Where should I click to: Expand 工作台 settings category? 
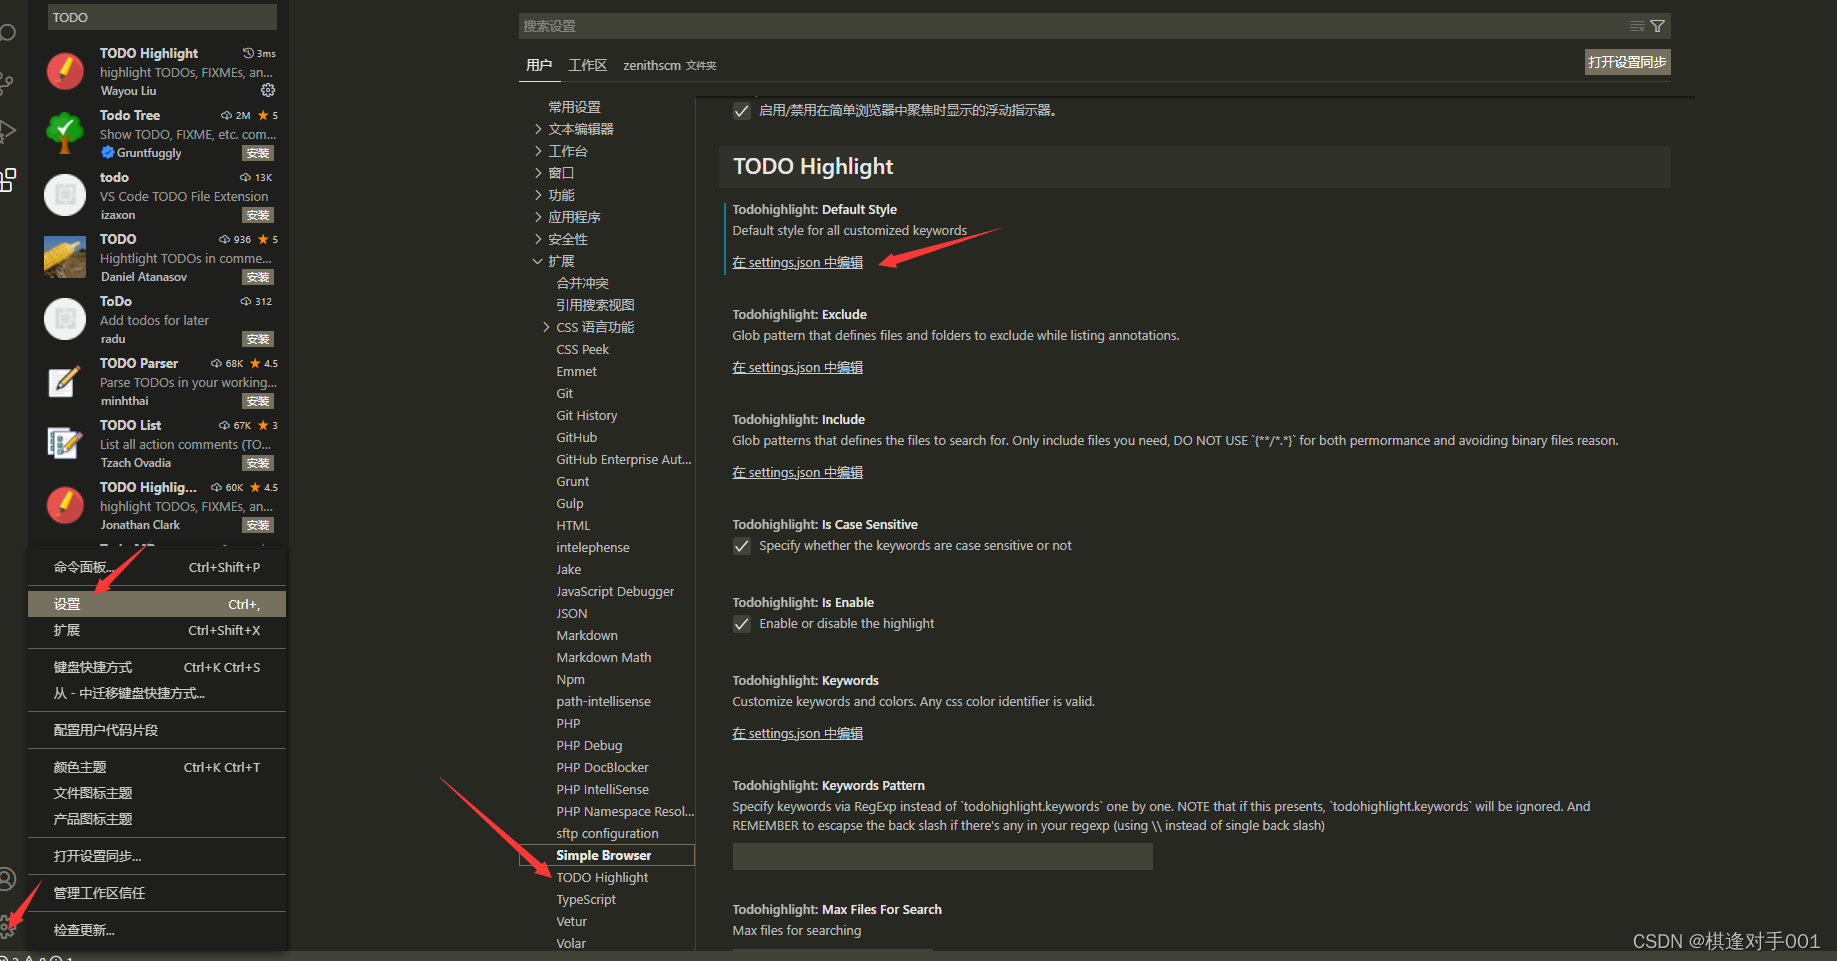[538, 151]
